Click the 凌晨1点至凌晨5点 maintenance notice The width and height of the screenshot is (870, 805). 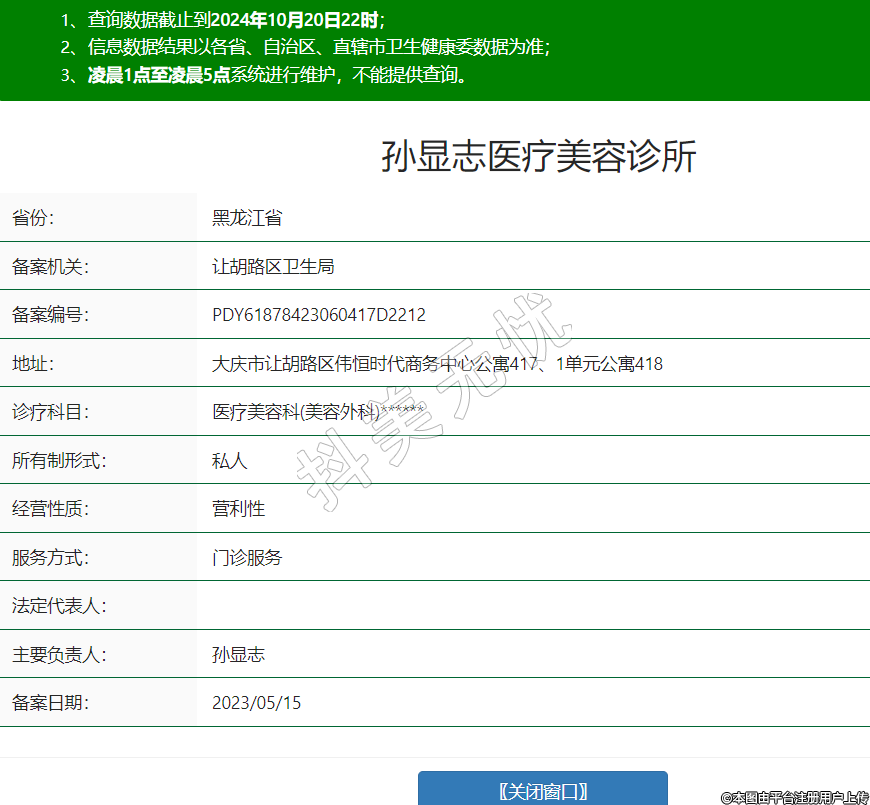tap(159, 75)
